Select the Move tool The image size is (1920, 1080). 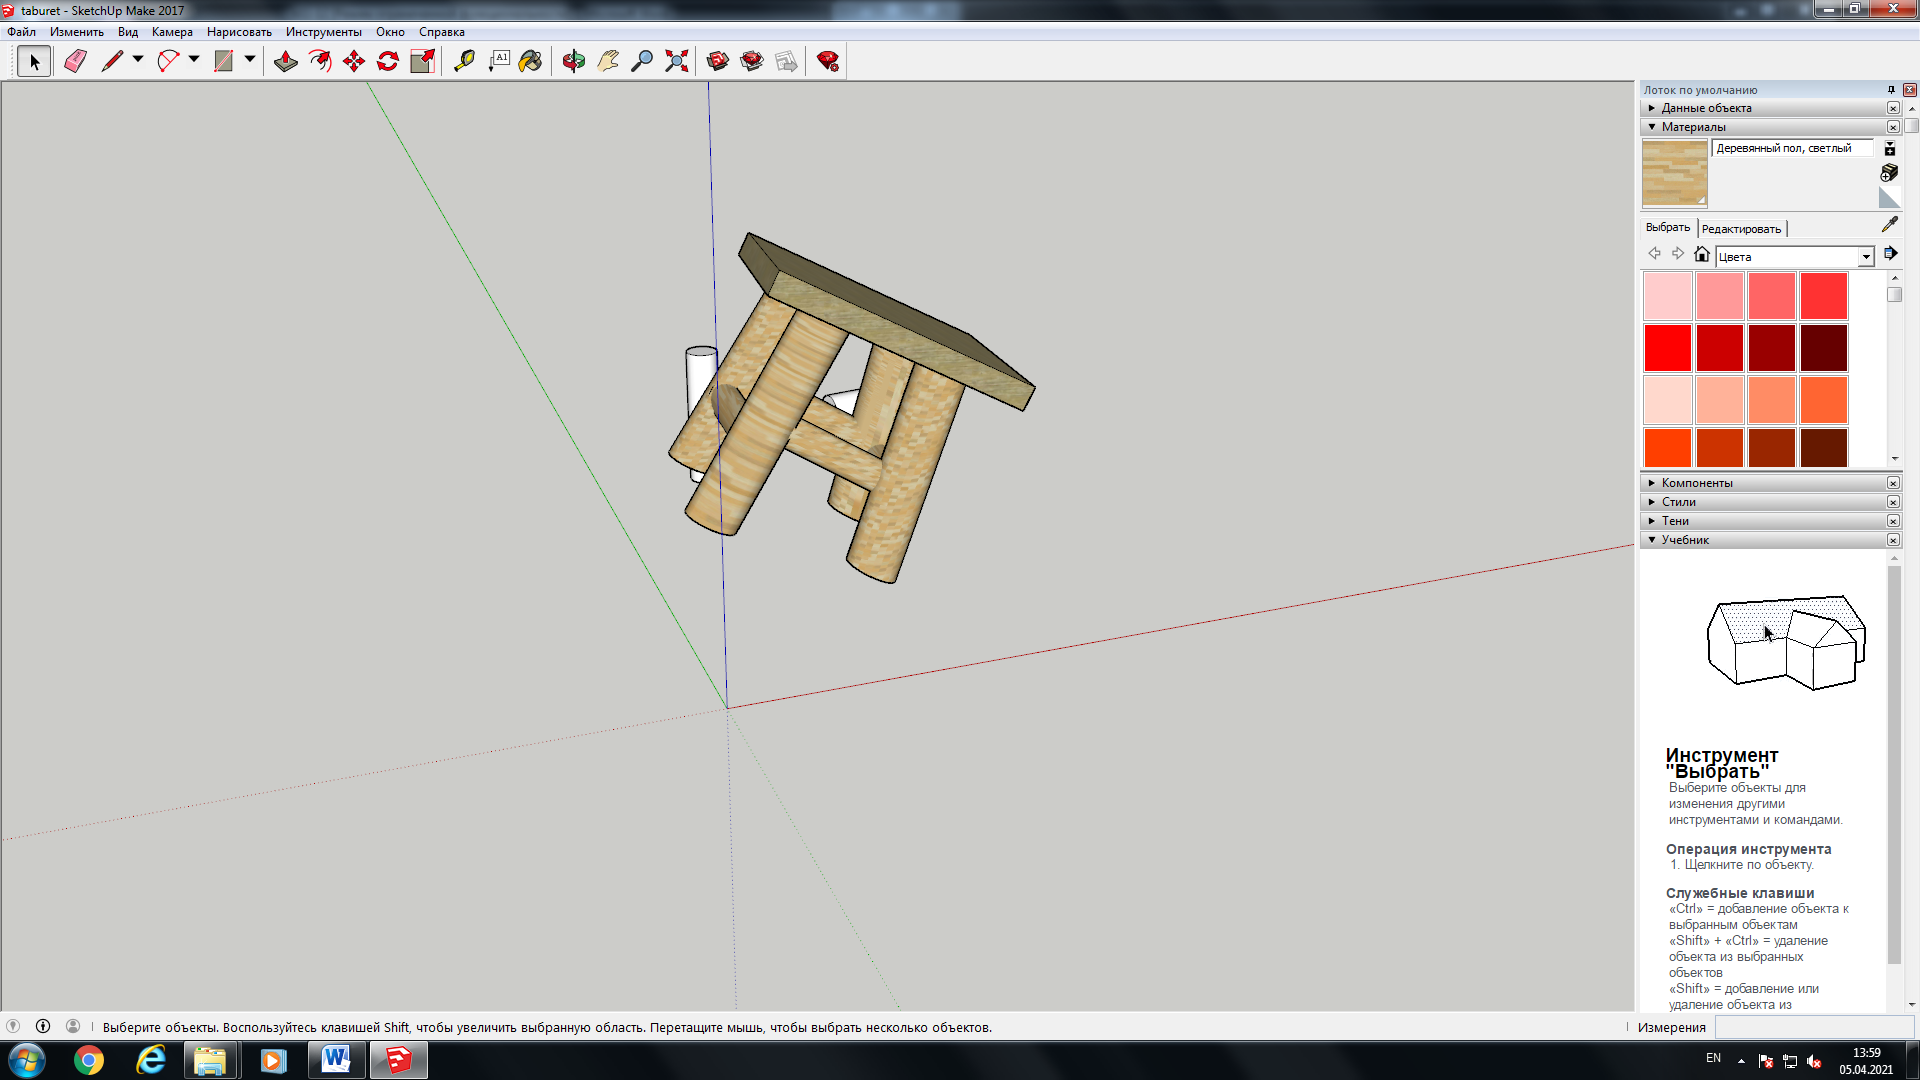(354, 61)
